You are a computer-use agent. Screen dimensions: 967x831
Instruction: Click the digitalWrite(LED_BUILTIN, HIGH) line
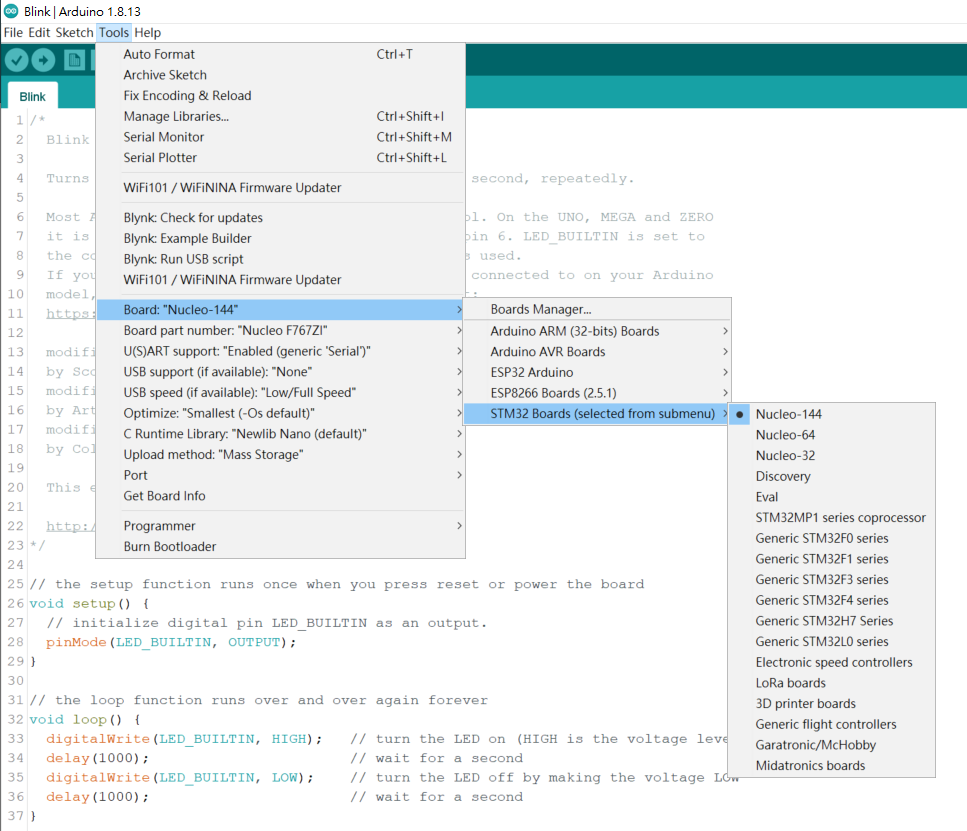click(x=184, y=739)
